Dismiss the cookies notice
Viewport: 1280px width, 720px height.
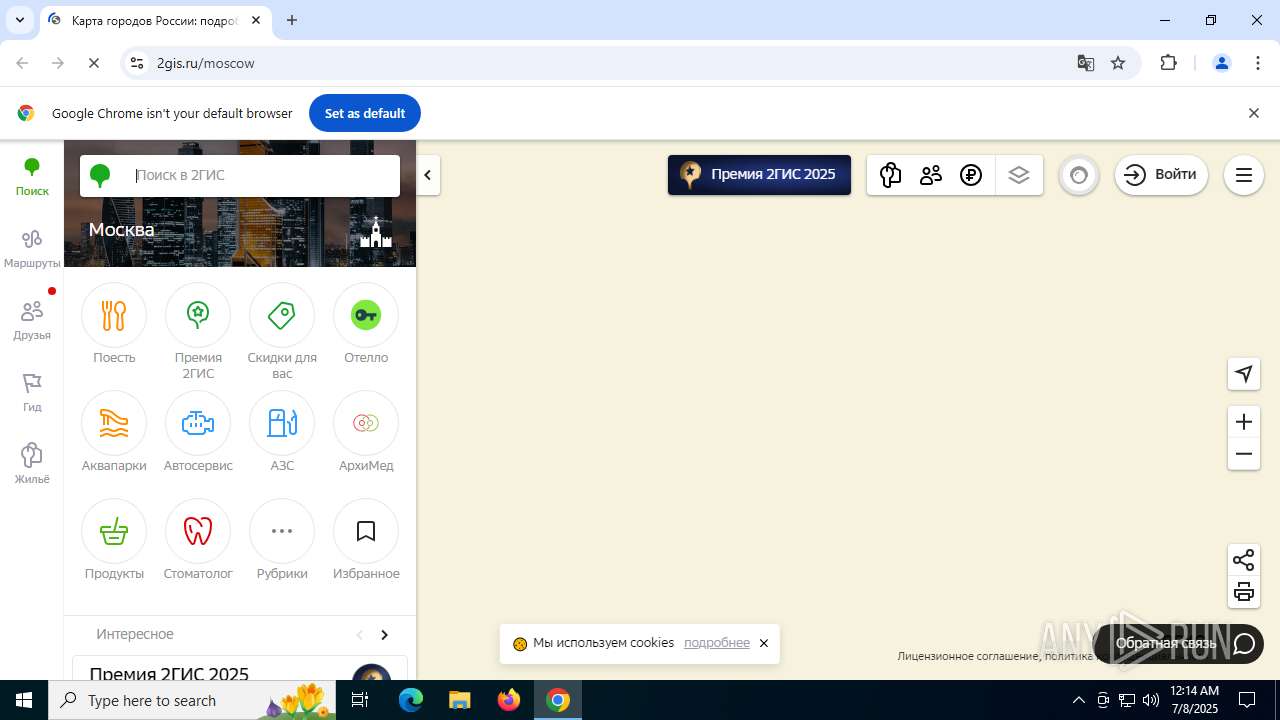[x=764, y=643]
